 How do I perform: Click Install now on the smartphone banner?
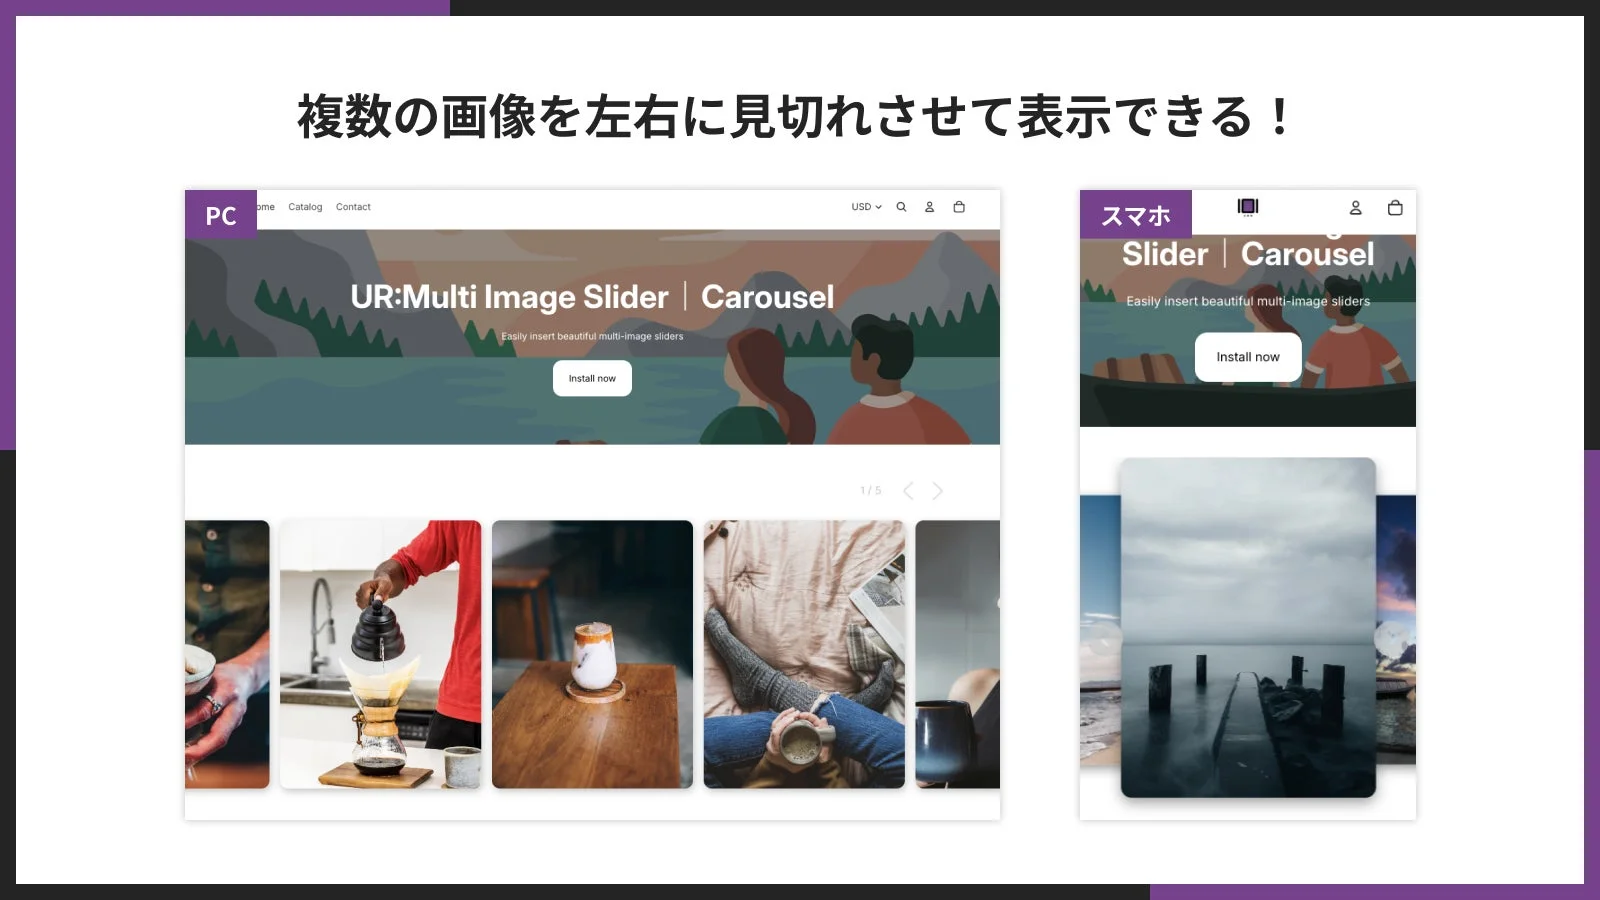click(1247, 356)
